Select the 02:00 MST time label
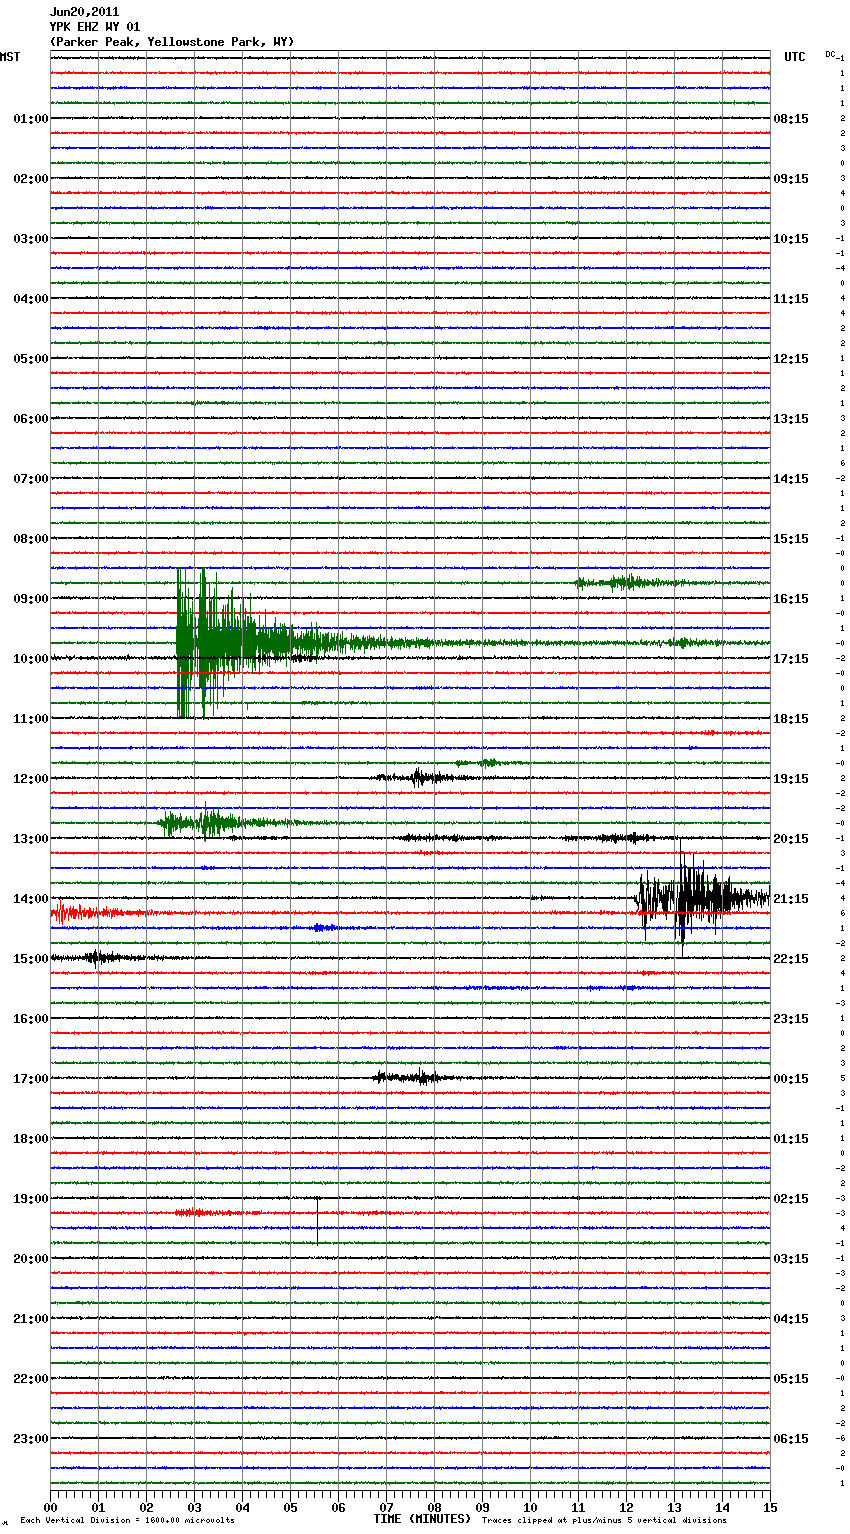Viewport: 850px width, 1534px height. tap(30, 179)
